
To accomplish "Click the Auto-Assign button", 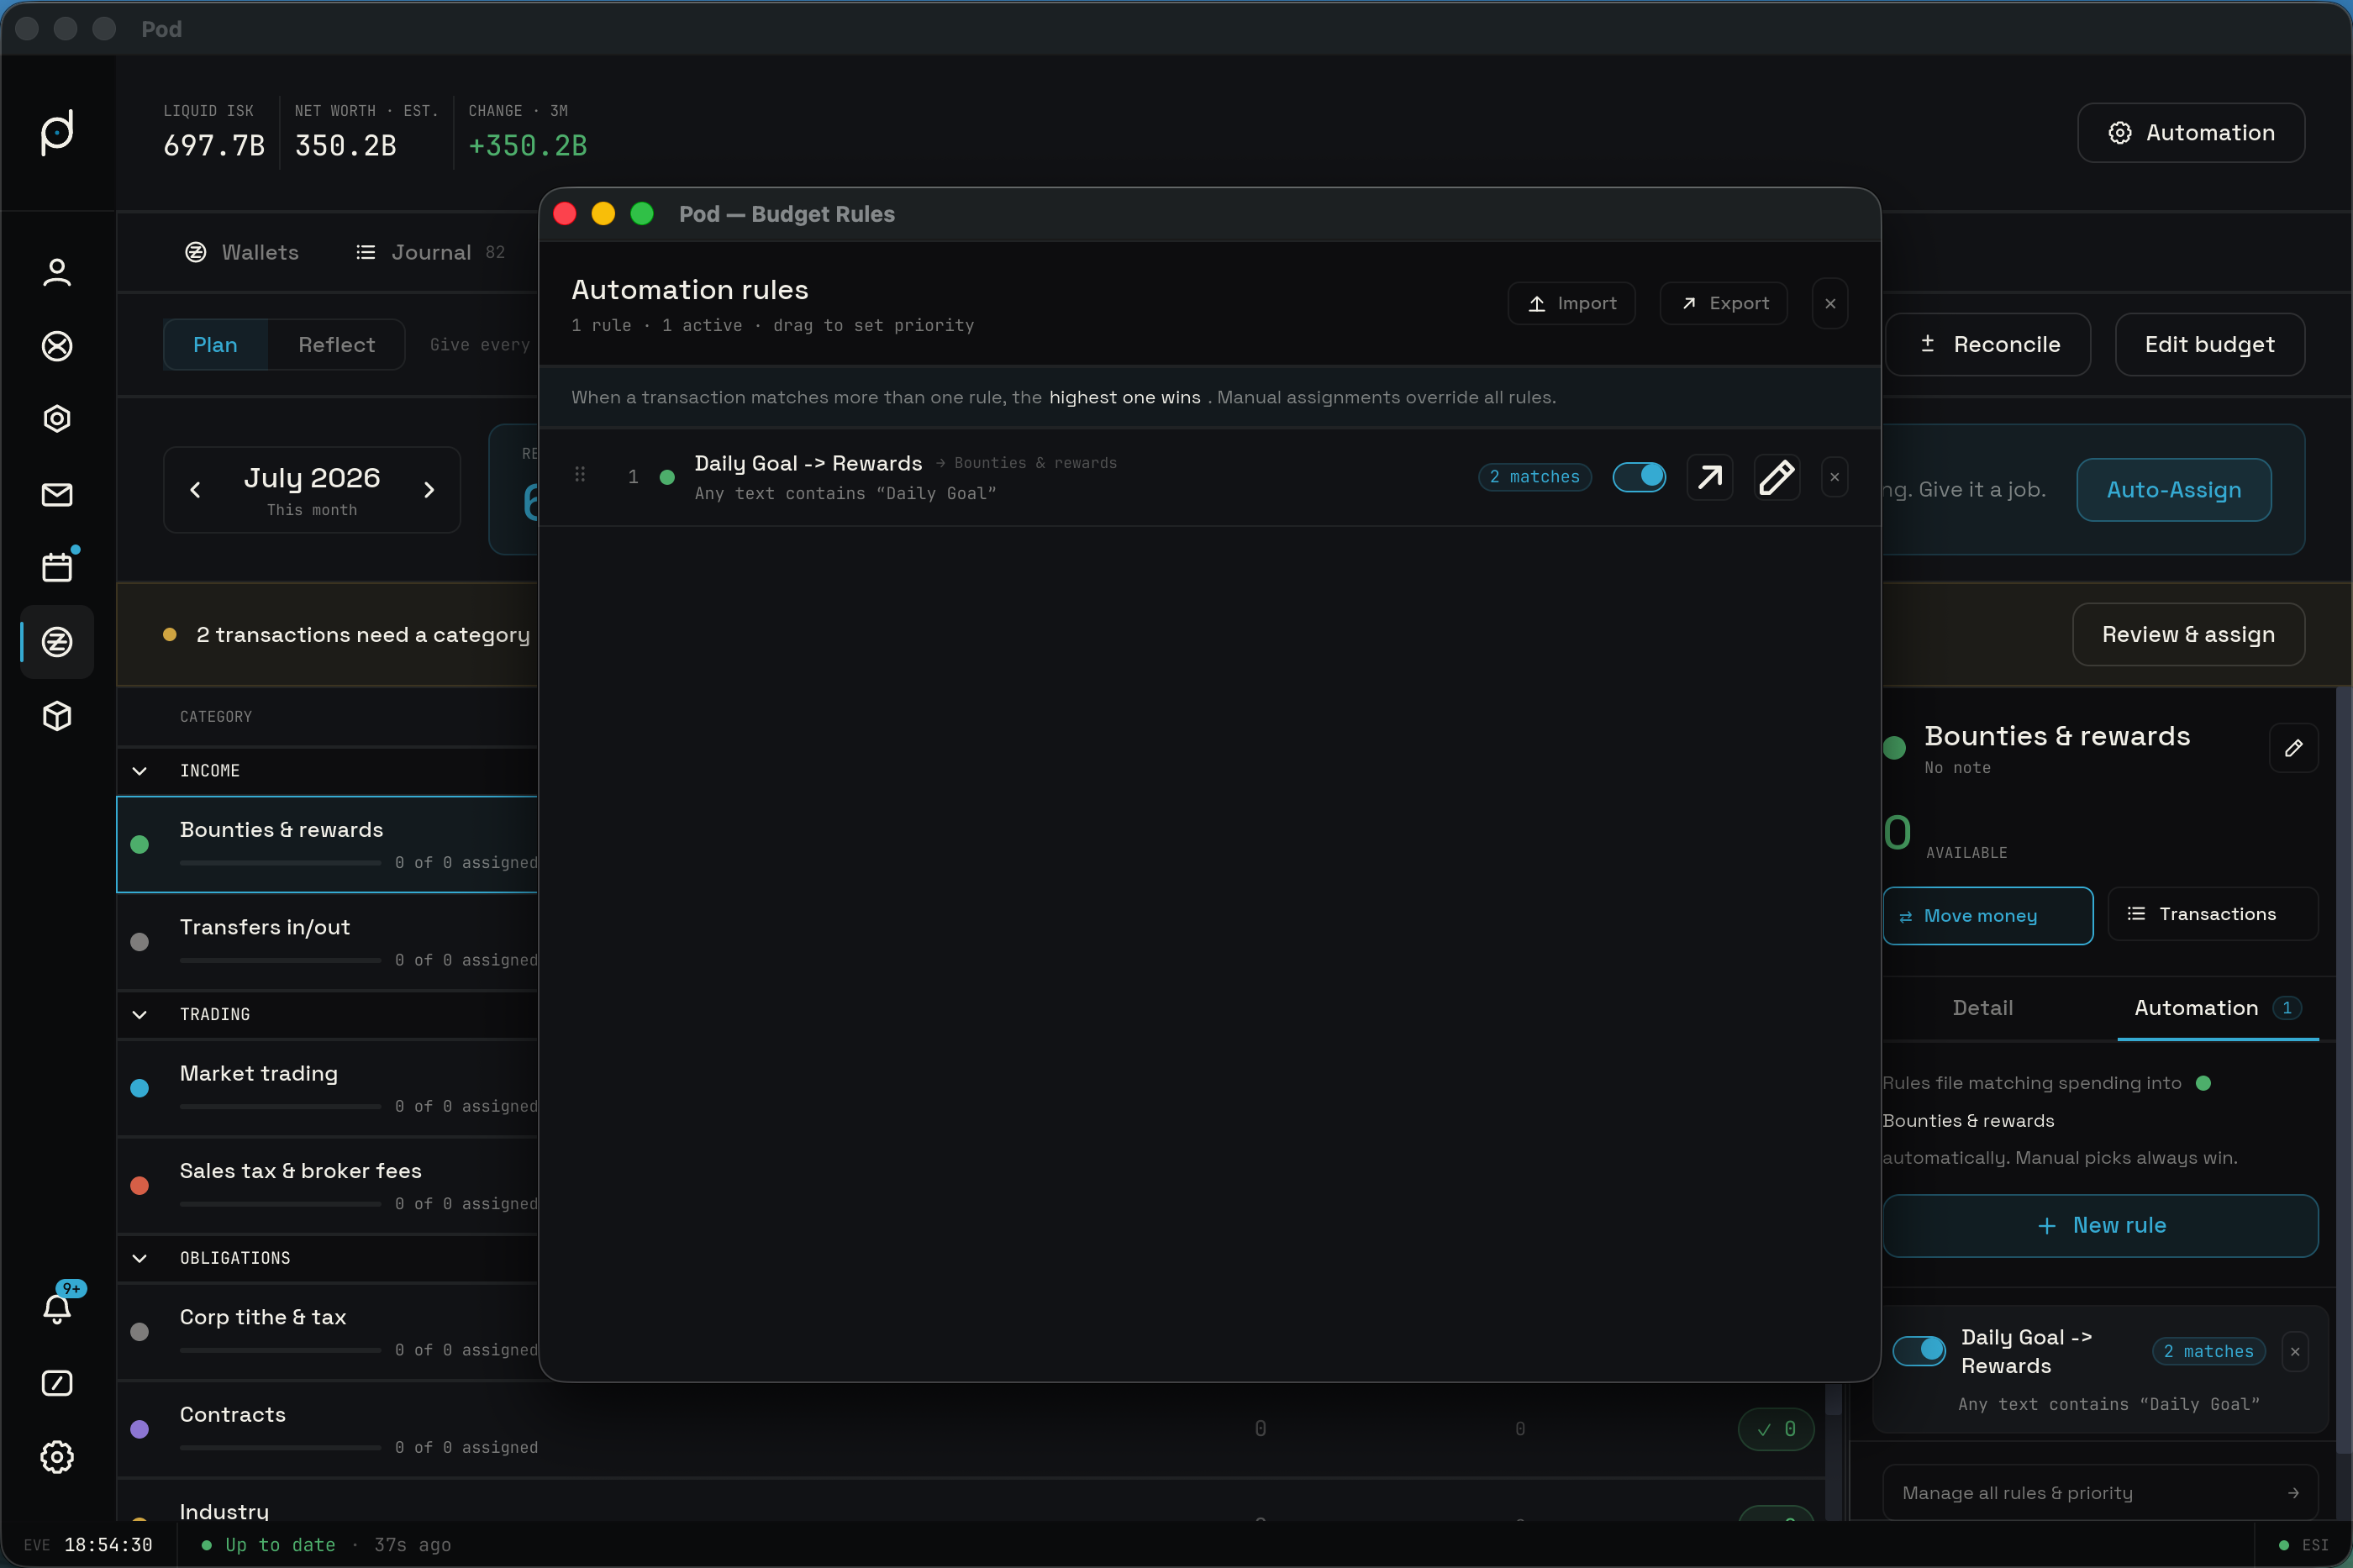I will point(2174,490).
